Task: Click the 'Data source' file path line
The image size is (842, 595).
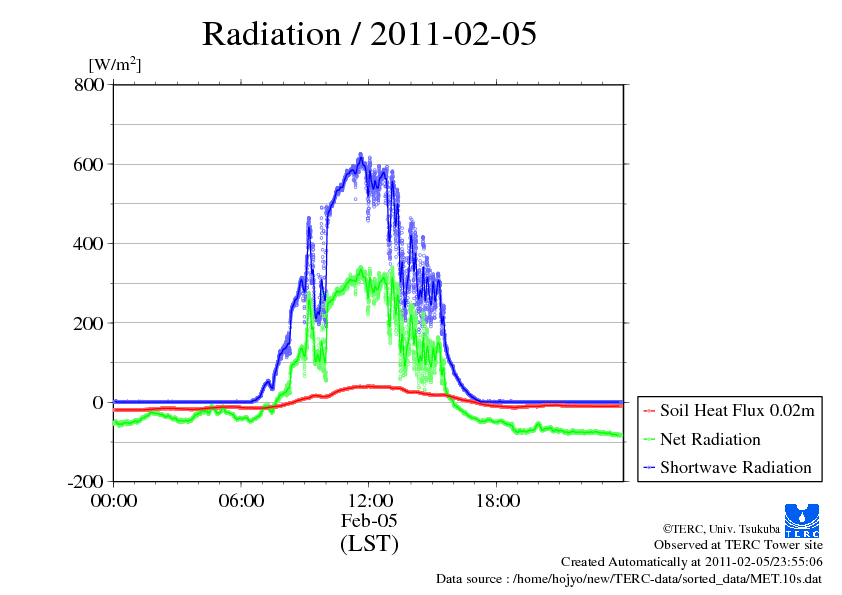Action: [629, 579]
